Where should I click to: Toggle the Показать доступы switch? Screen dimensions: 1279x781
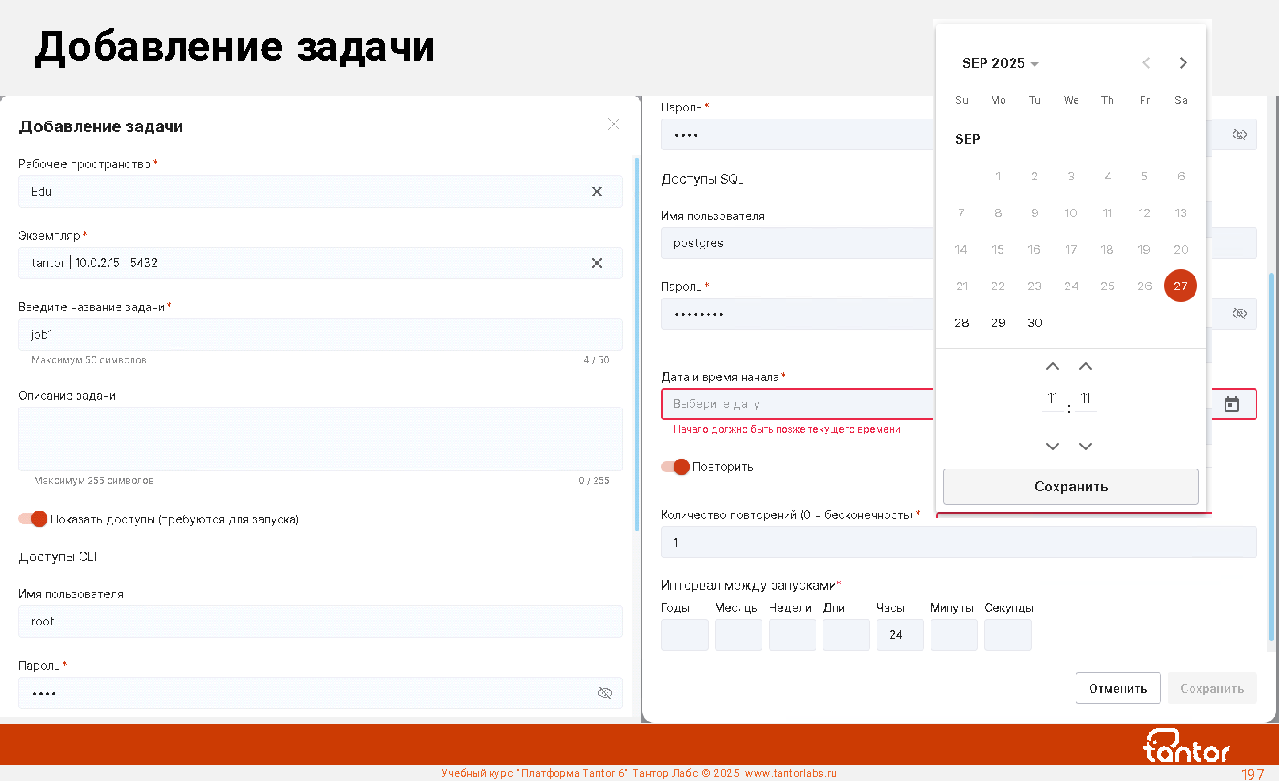[33, 519]
